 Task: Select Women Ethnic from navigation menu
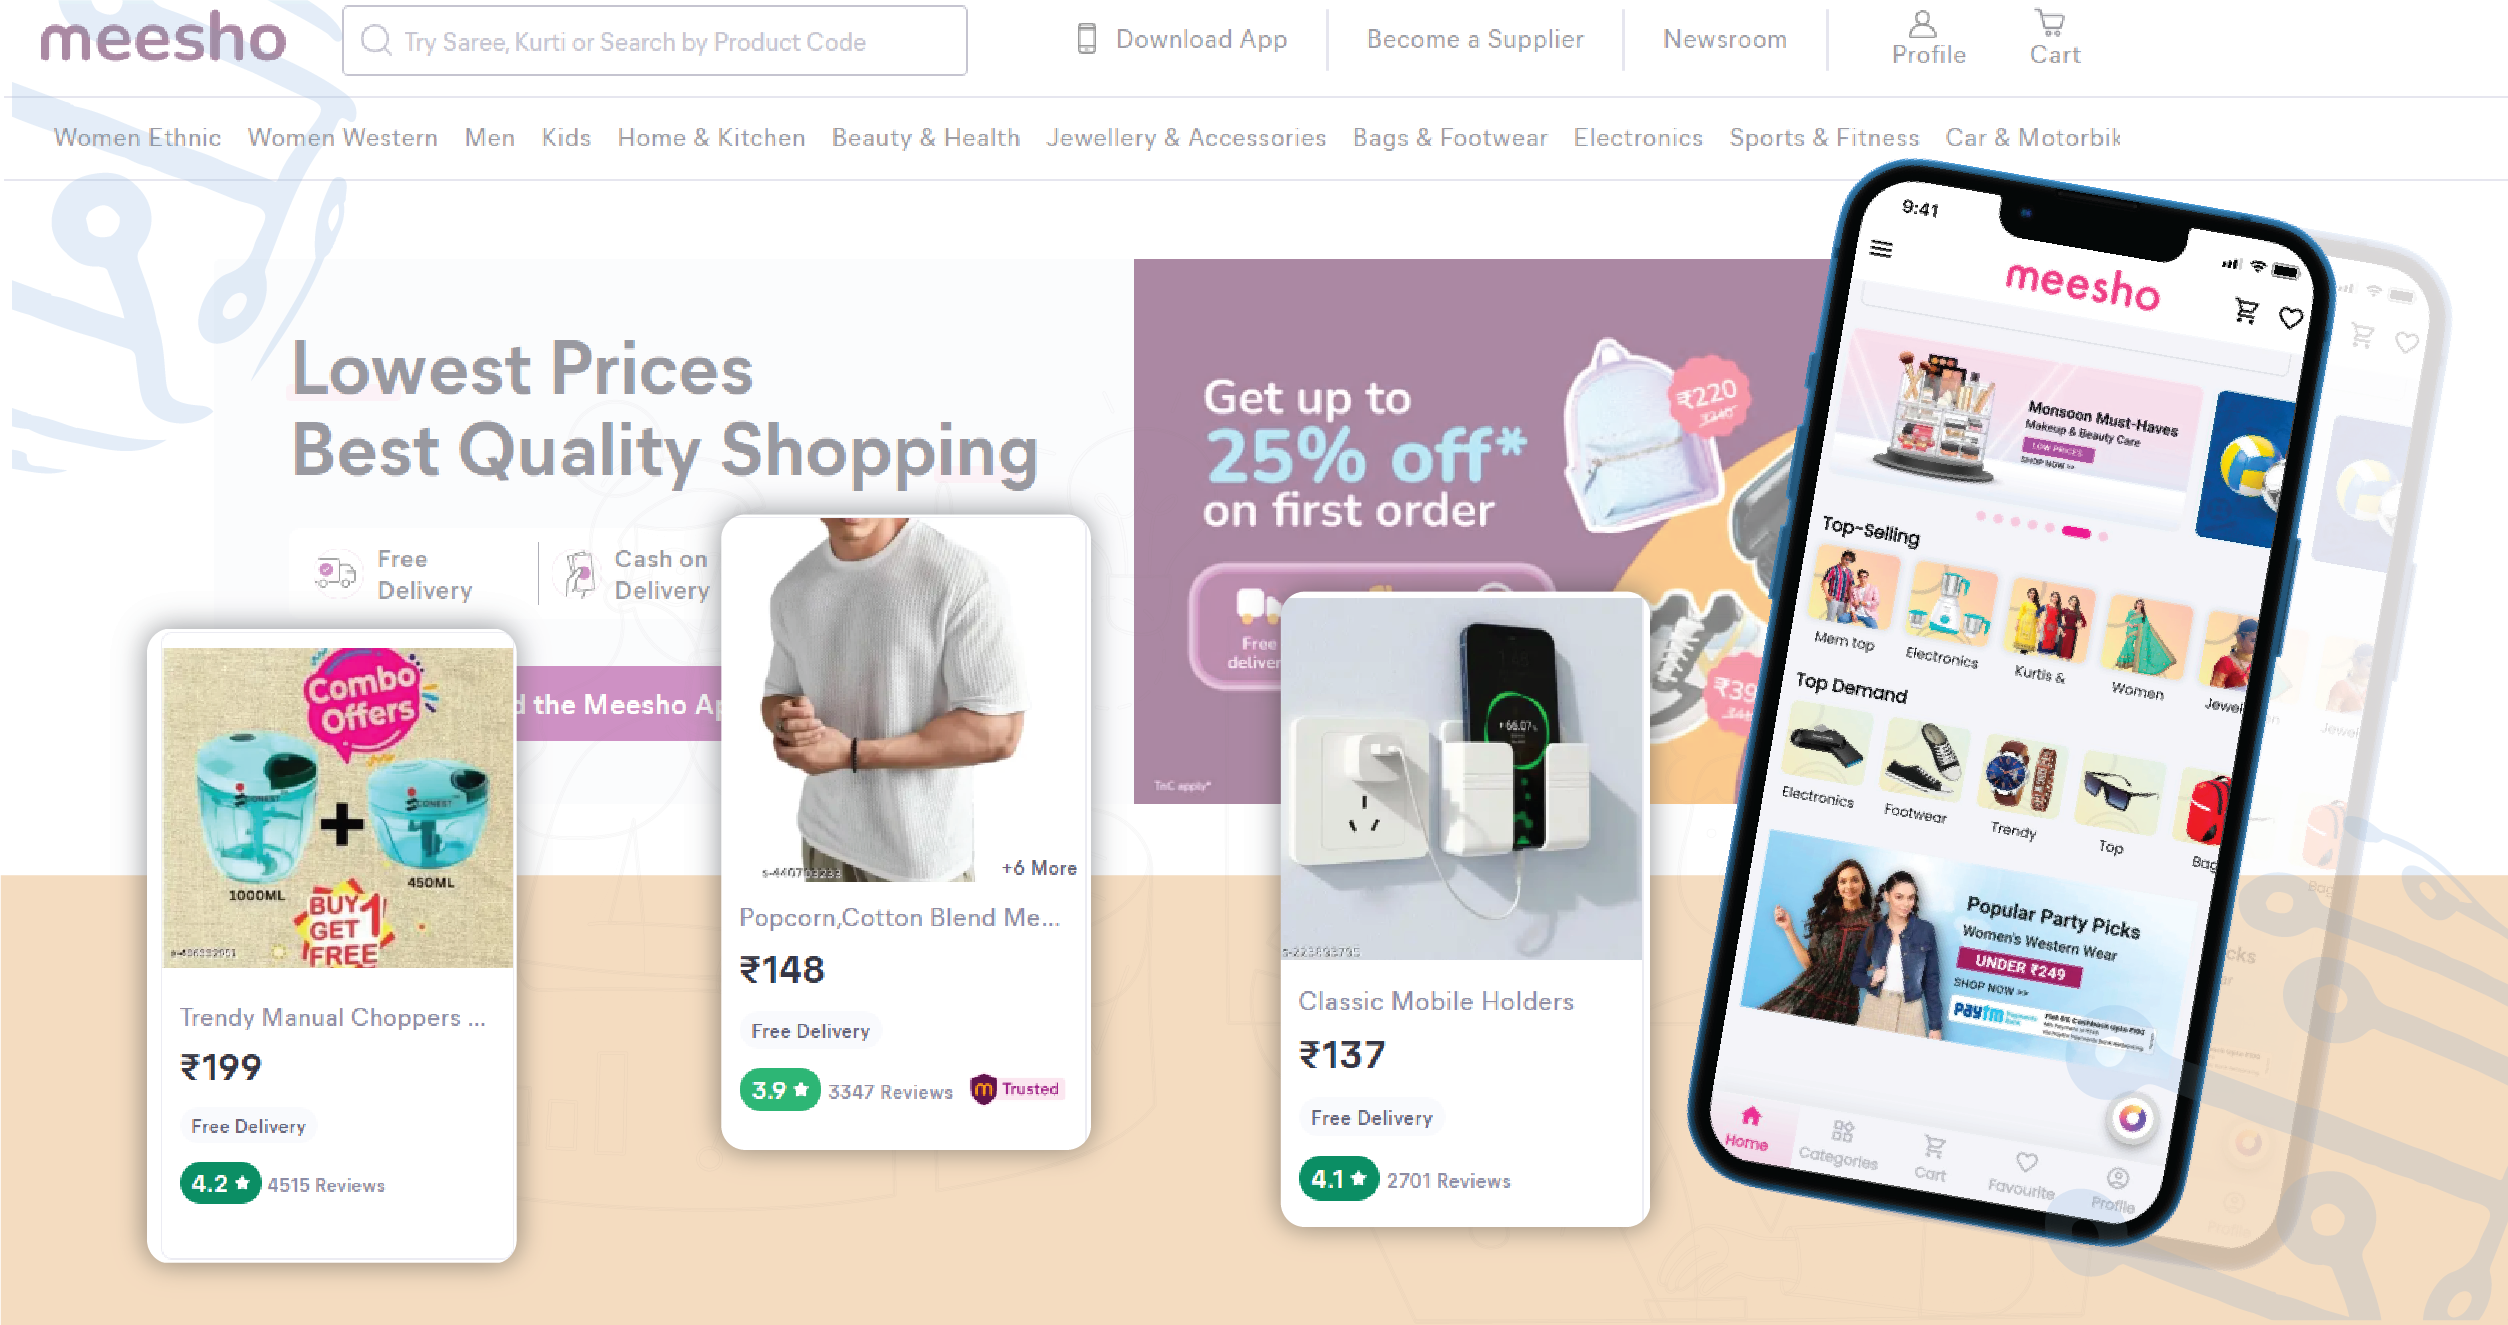pyautogui.click(x=136, y=138)
